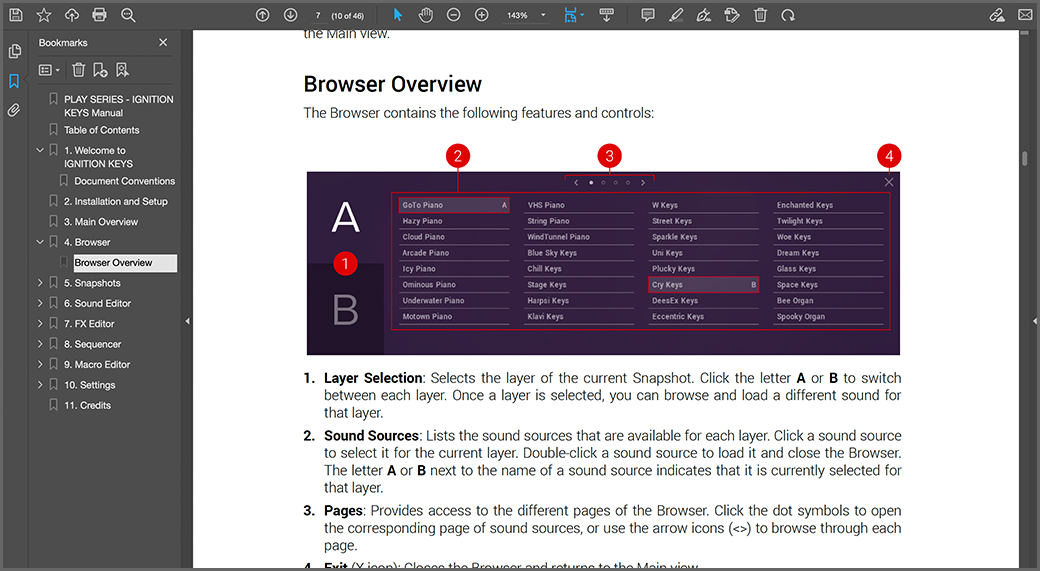This screenshot has width=1040, height=571.
Task: Open the page thumbnails side panel
Action: [x=14, y=51]
